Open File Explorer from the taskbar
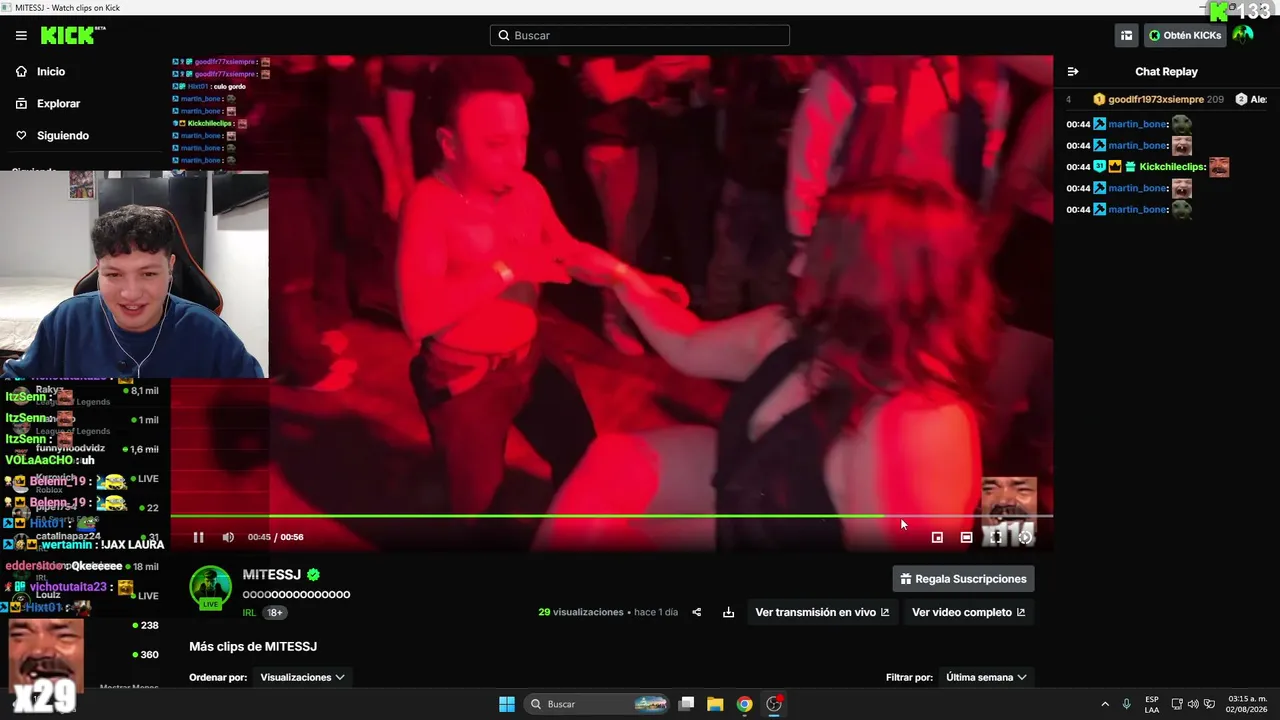Image resolution: width=1280 pixels, height=720 pixels. tap(715, 704)
